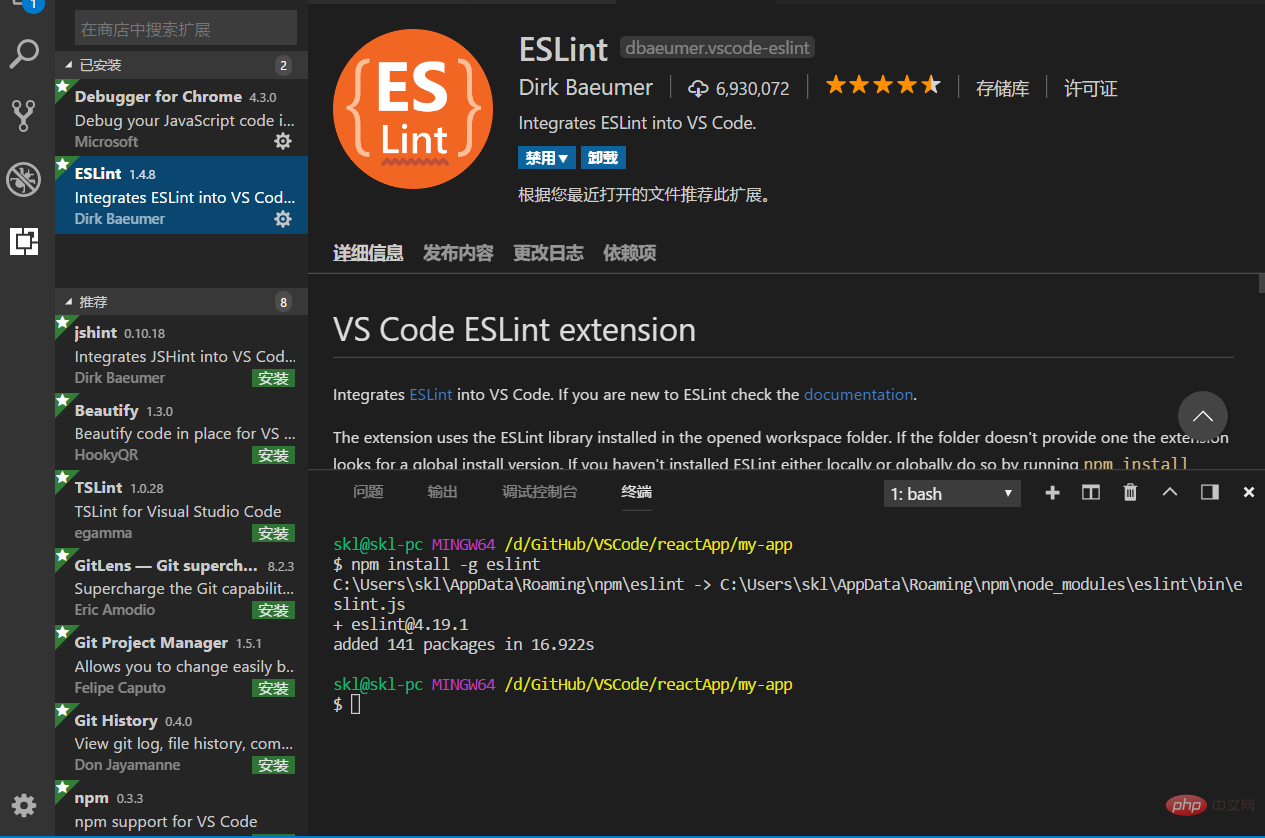Select the GitLens extension row
The image size is (1265, 838).
(181, 586)
